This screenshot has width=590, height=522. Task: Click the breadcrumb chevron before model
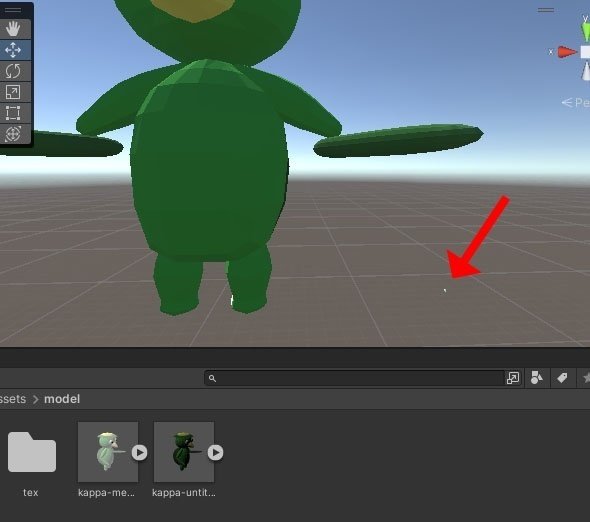(36, 399)
